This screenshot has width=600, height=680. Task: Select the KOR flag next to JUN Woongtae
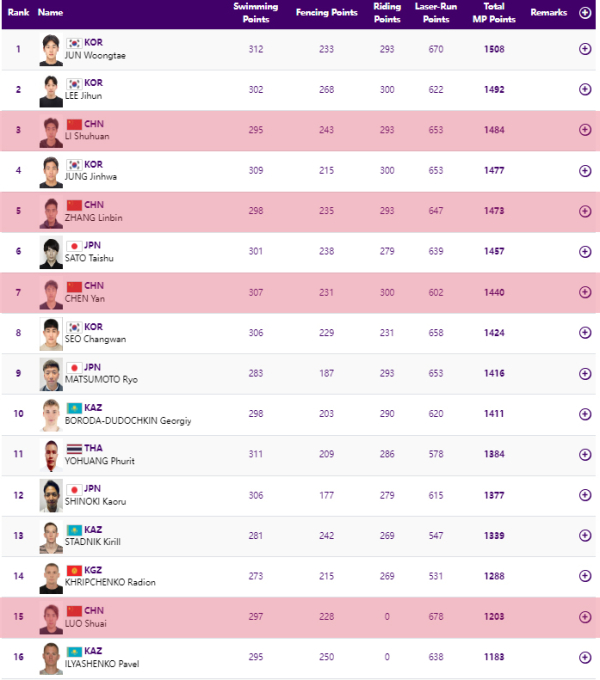74,43
